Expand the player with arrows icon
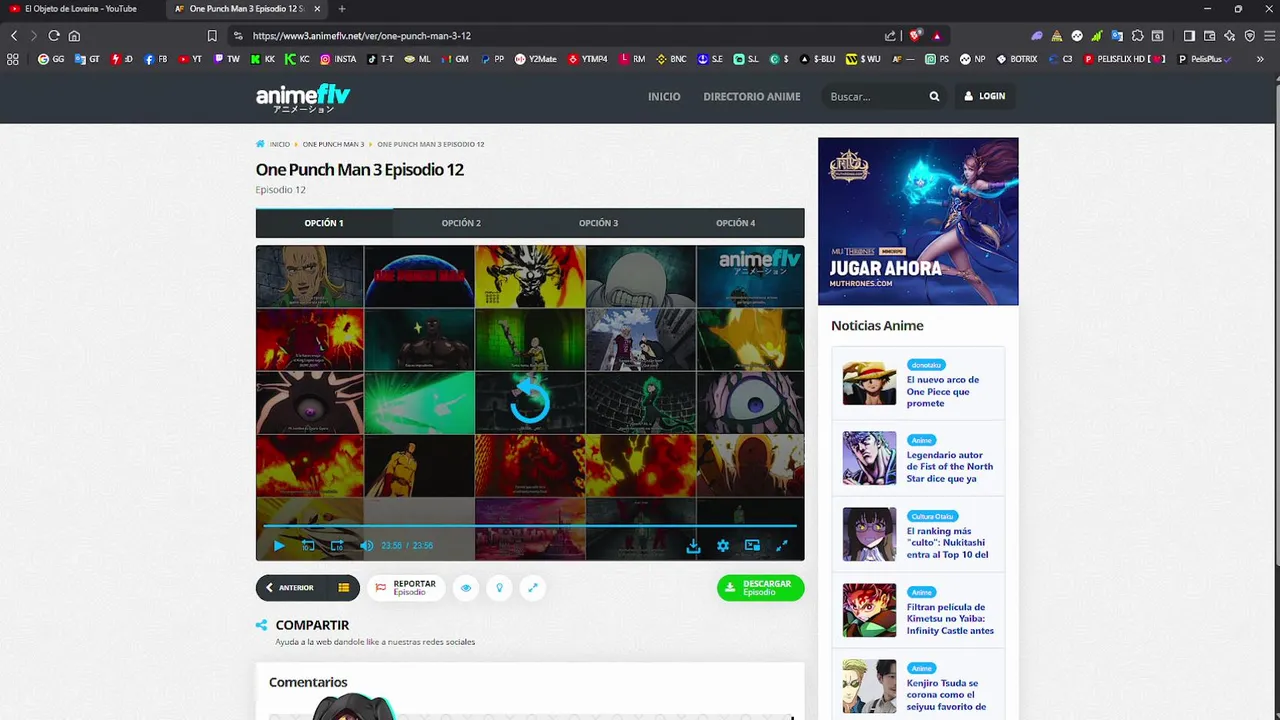 [x=533, y=588]
